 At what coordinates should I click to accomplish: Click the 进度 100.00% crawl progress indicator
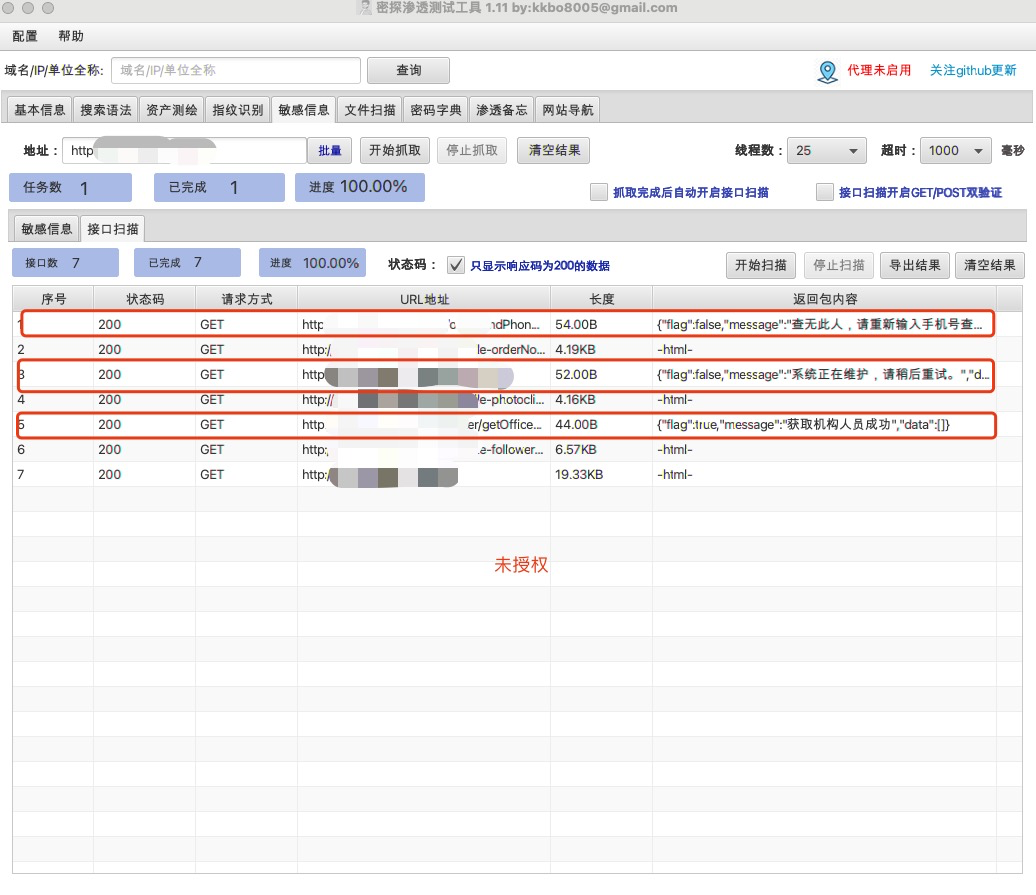point(359,188)
